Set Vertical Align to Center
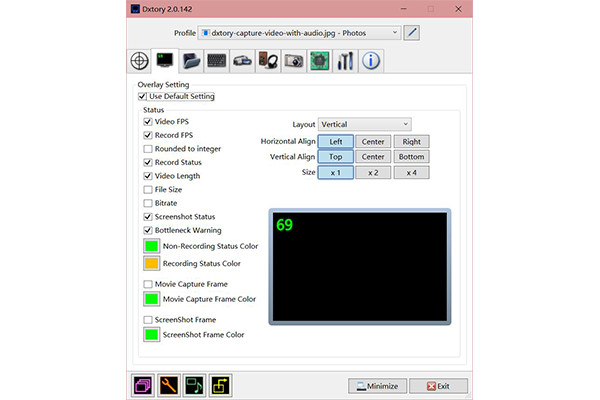Screen dimensions: 600x400 click(x=373, y=157)
